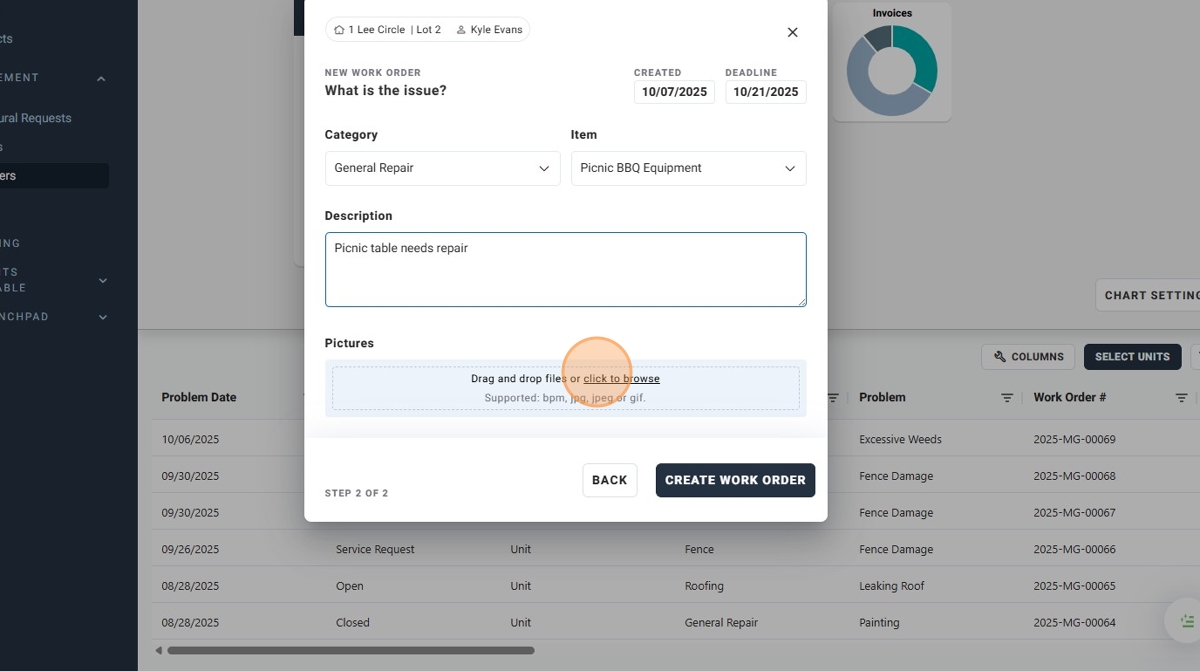Click the person icon next to Kyle Evans
The image size is (1200, 671).
pos(461,30)
